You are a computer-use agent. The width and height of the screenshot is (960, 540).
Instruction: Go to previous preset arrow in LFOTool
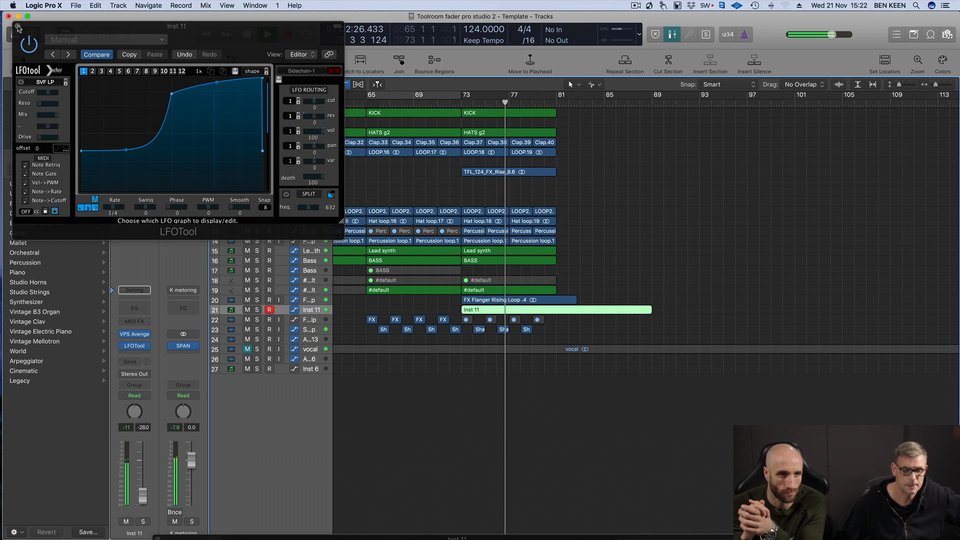[x=53, y=54]
